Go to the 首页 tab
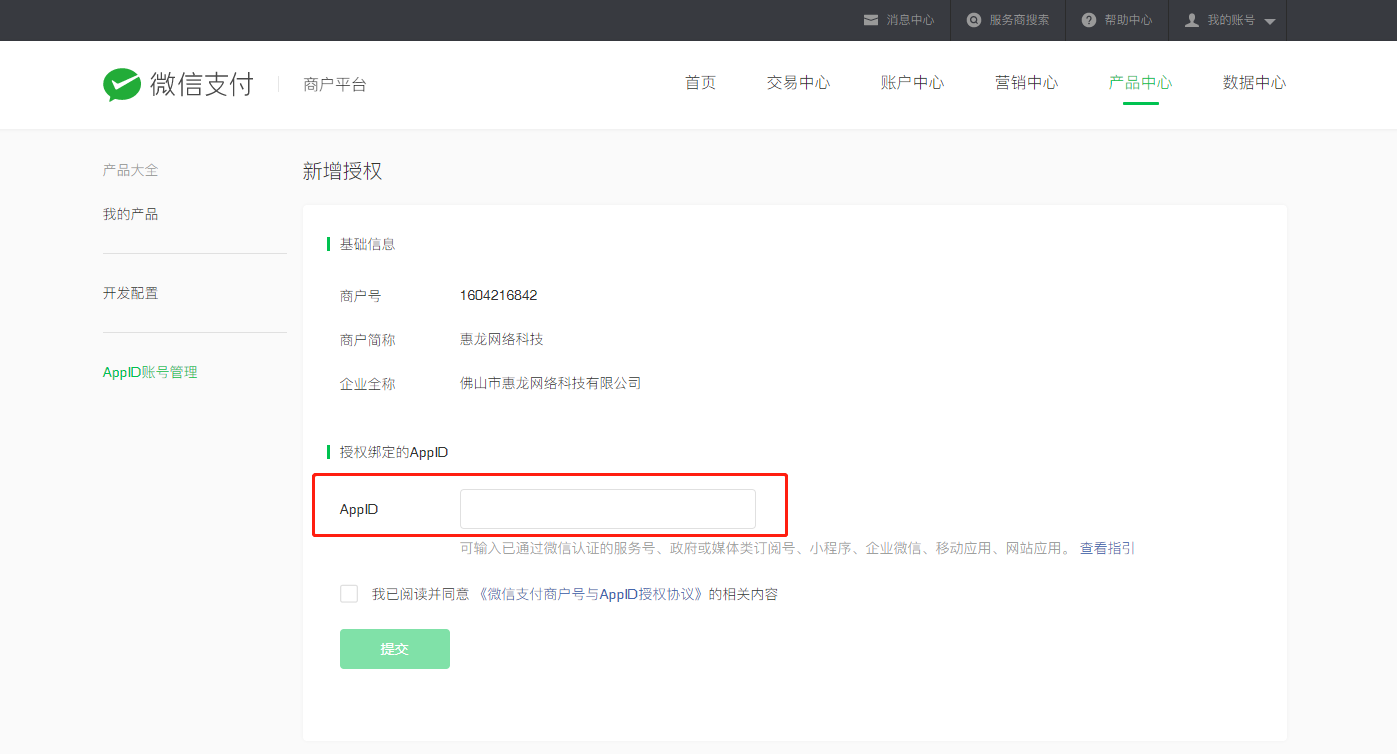1397x754 pixels. tap(700, 83)
